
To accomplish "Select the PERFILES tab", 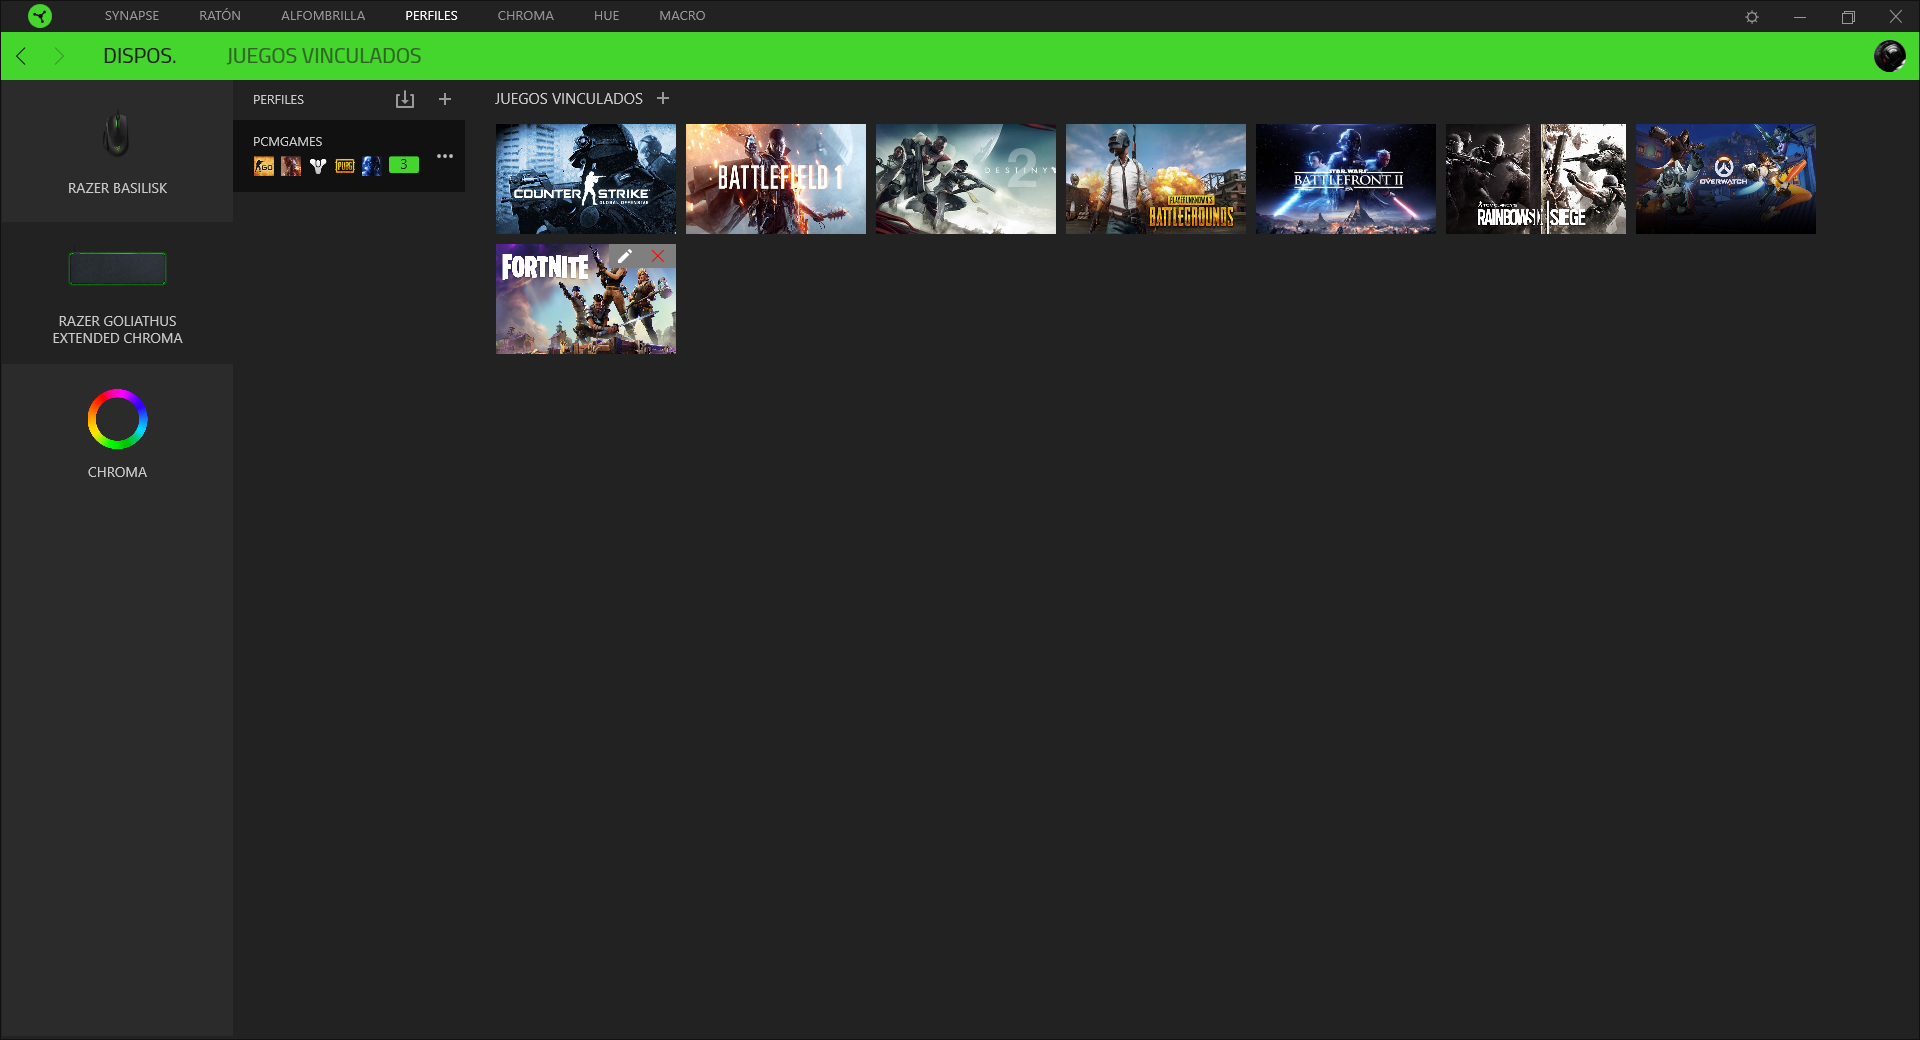I will click(x=431, y=16).
